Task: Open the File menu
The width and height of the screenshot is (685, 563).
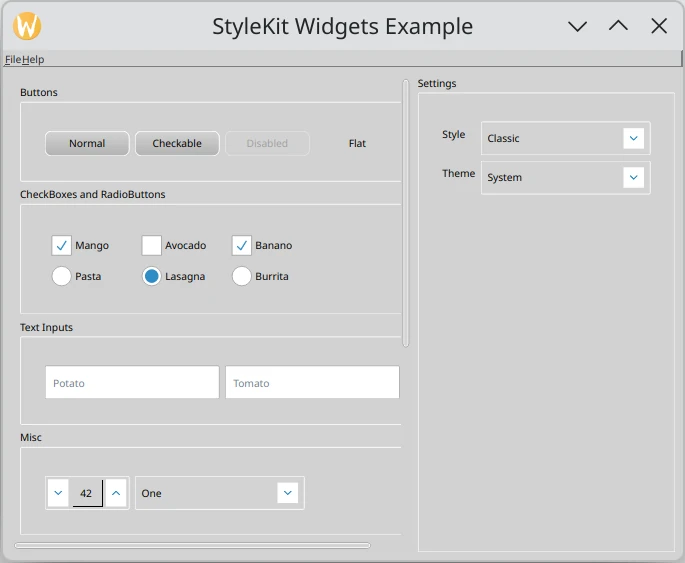Action: click(x=13, y=59)
